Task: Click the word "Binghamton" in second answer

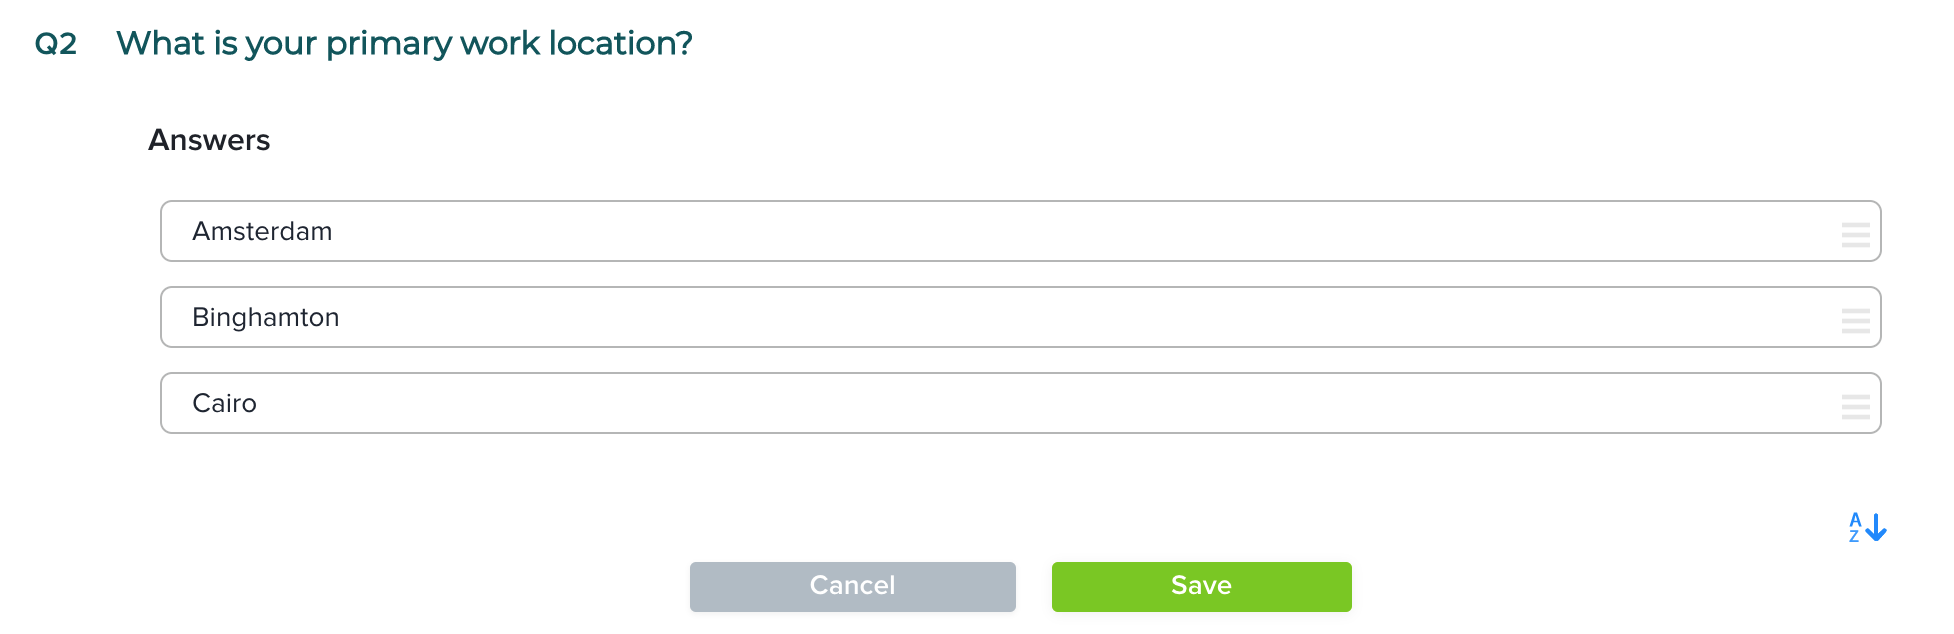Action: tap(266, 318)
